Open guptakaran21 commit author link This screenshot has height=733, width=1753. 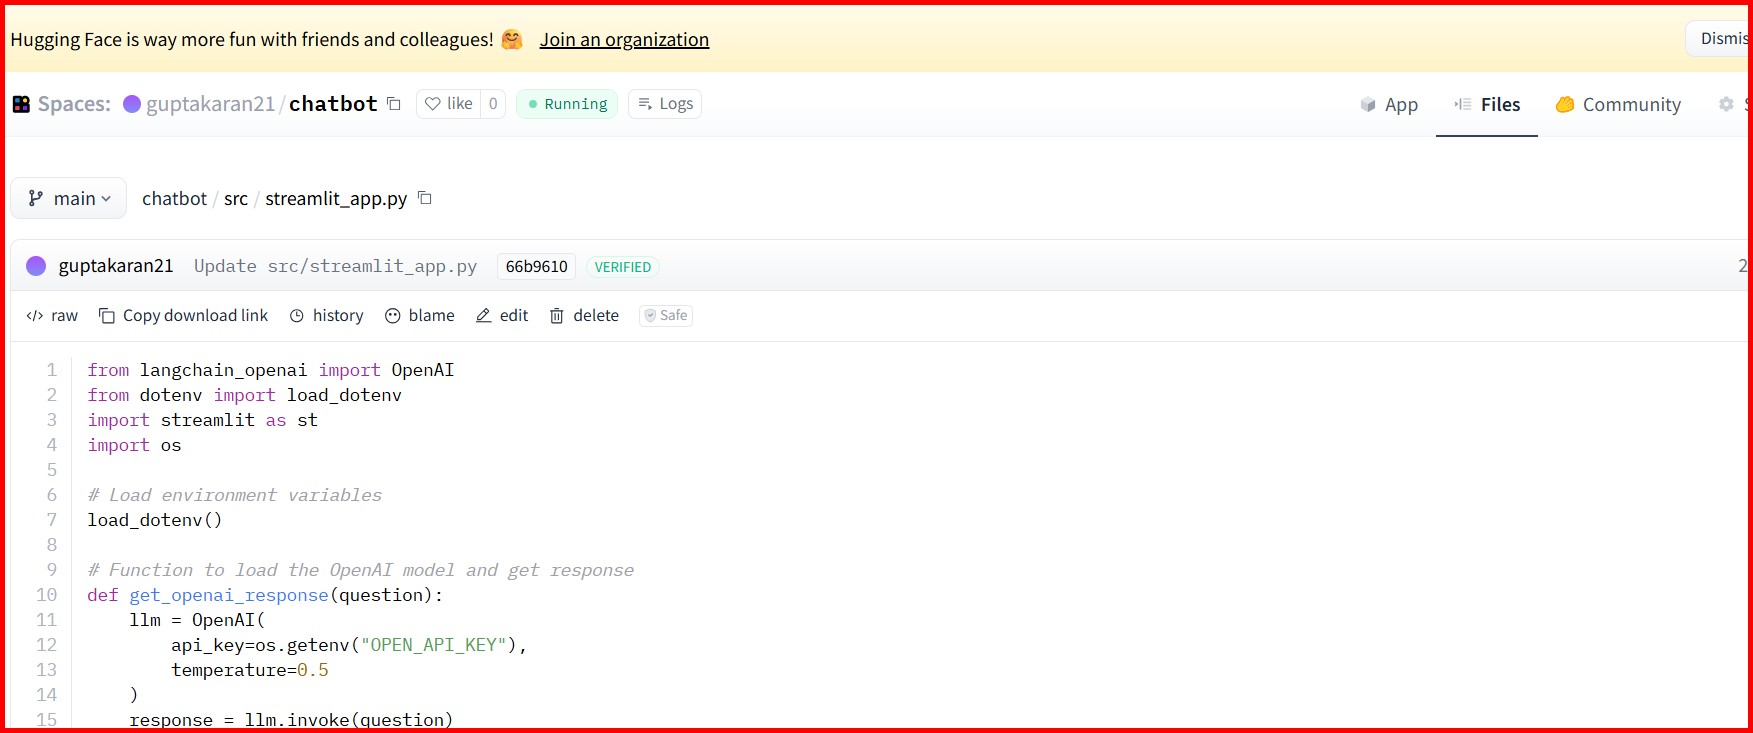coord(116,266)
